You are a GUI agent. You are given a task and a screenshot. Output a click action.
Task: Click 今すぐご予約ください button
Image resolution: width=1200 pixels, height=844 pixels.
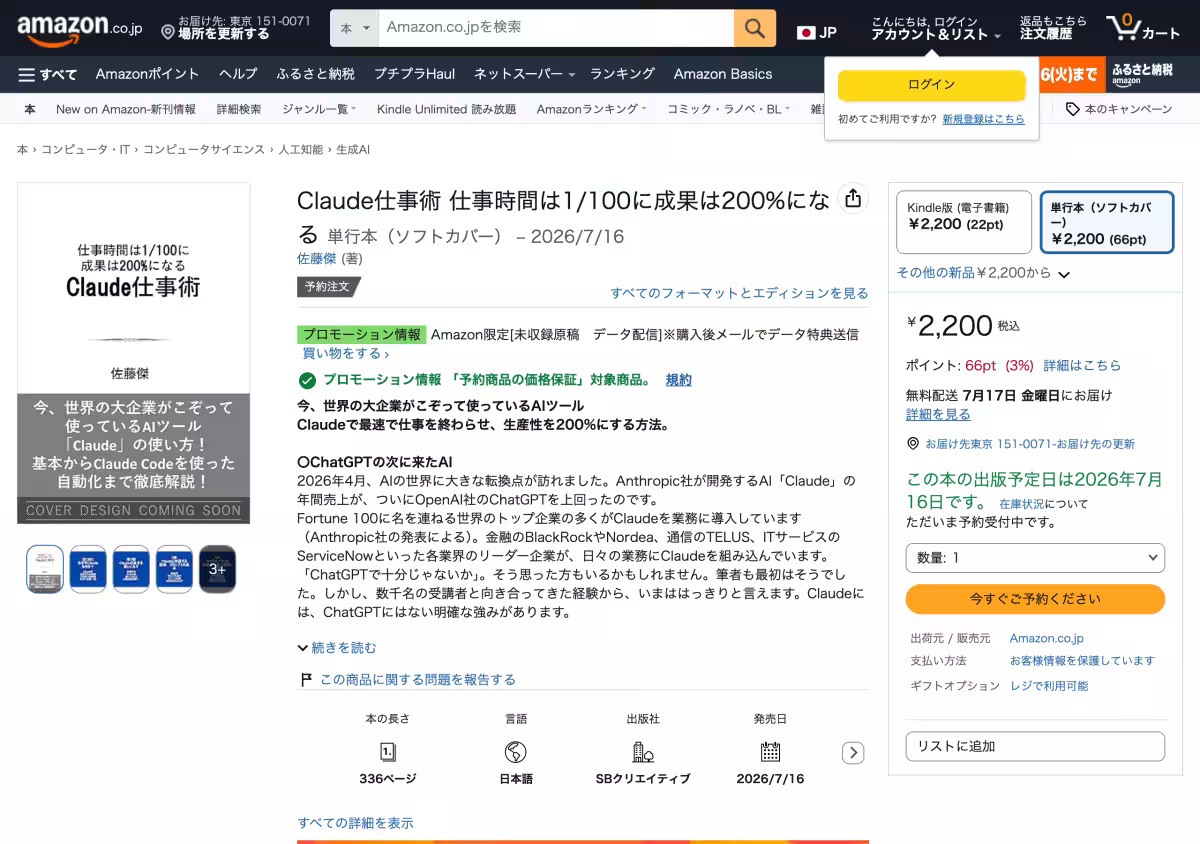(x=1035, y=599)
